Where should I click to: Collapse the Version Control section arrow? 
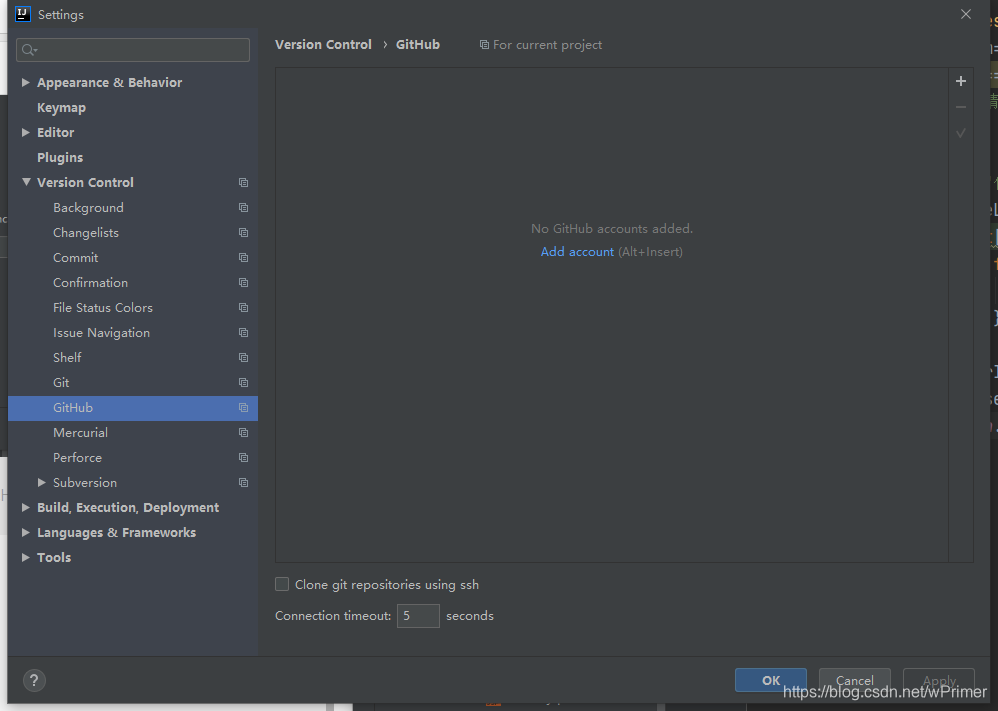click(26, 182)
